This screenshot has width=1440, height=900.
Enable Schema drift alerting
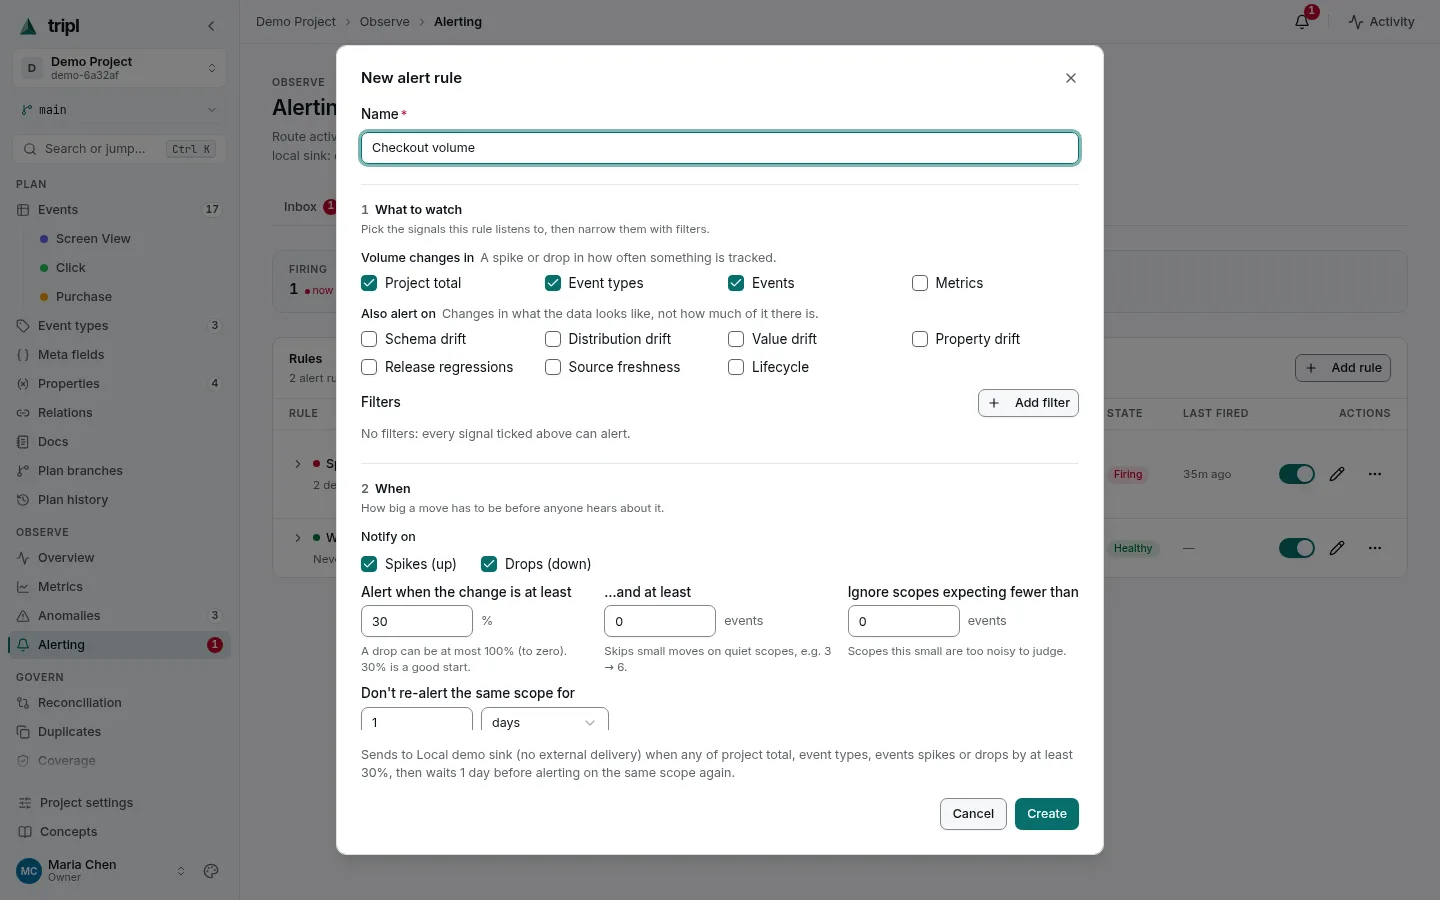point(369,339)
